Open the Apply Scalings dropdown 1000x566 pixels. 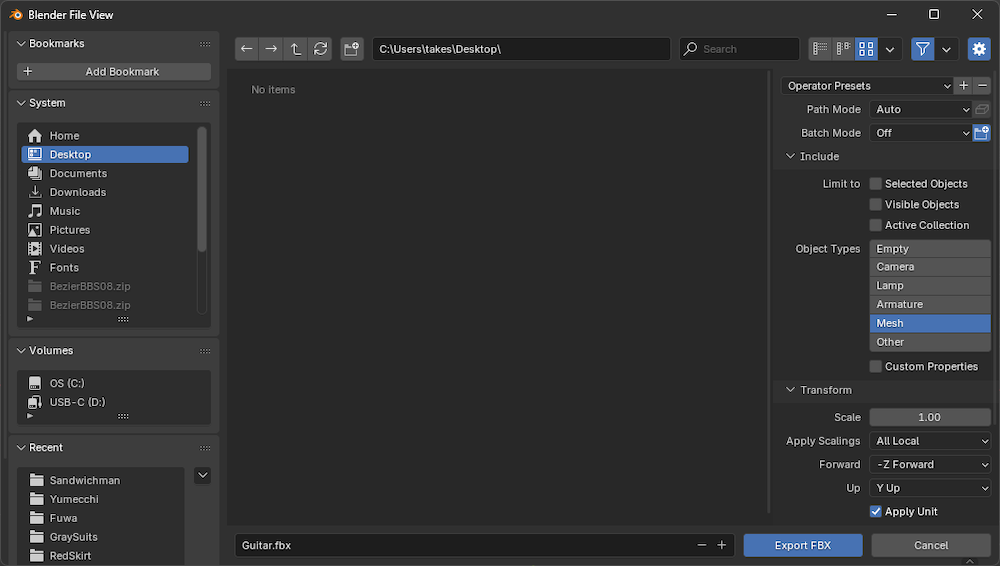(x=930, y=441)
